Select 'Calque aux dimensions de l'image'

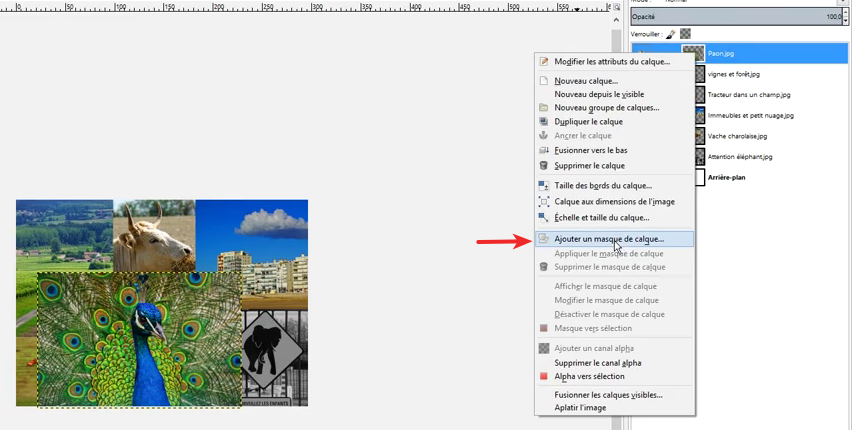[615, 202]
